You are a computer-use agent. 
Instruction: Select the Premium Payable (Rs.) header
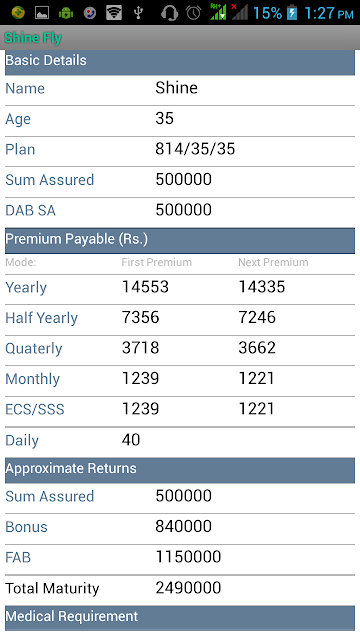(x=180, y=240)
